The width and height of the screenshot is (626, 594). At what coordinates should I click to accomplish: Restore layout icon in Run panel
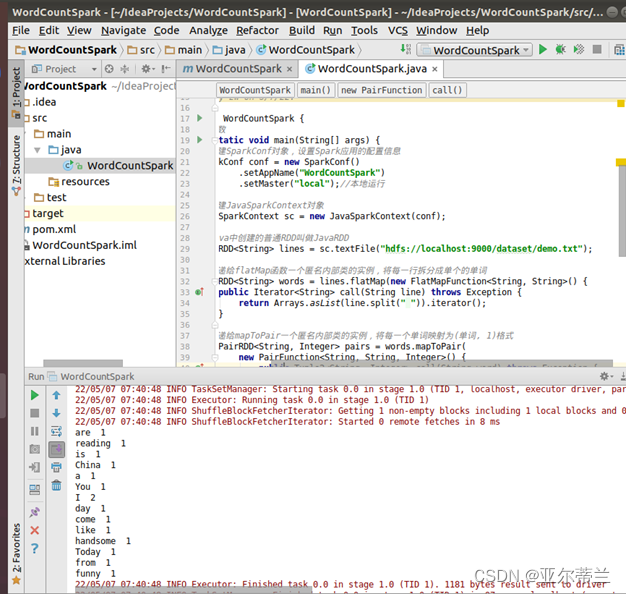pyautogui.click(x=35, y=489)
